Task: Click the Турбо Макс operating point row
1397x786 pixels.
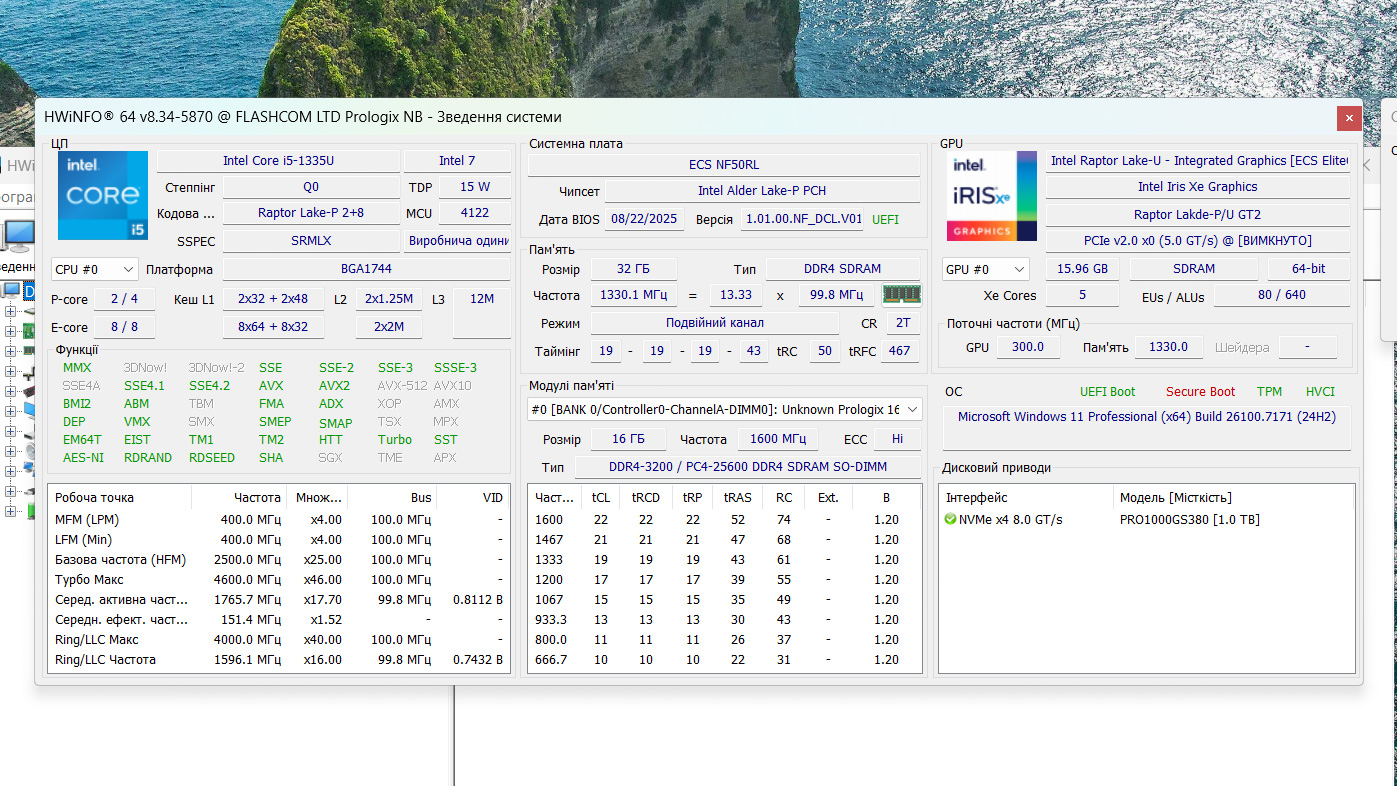Action: click(278, 579)
